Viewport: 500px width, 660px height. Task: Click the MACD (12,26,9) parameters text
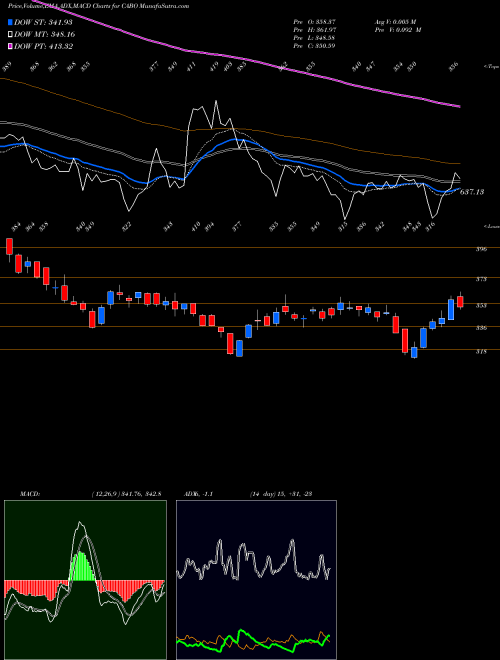click(126, 494)
